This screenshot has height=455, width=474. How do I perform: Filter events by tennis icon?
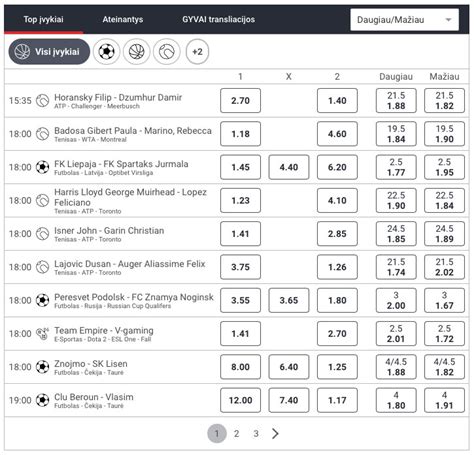tap(167, 52)
